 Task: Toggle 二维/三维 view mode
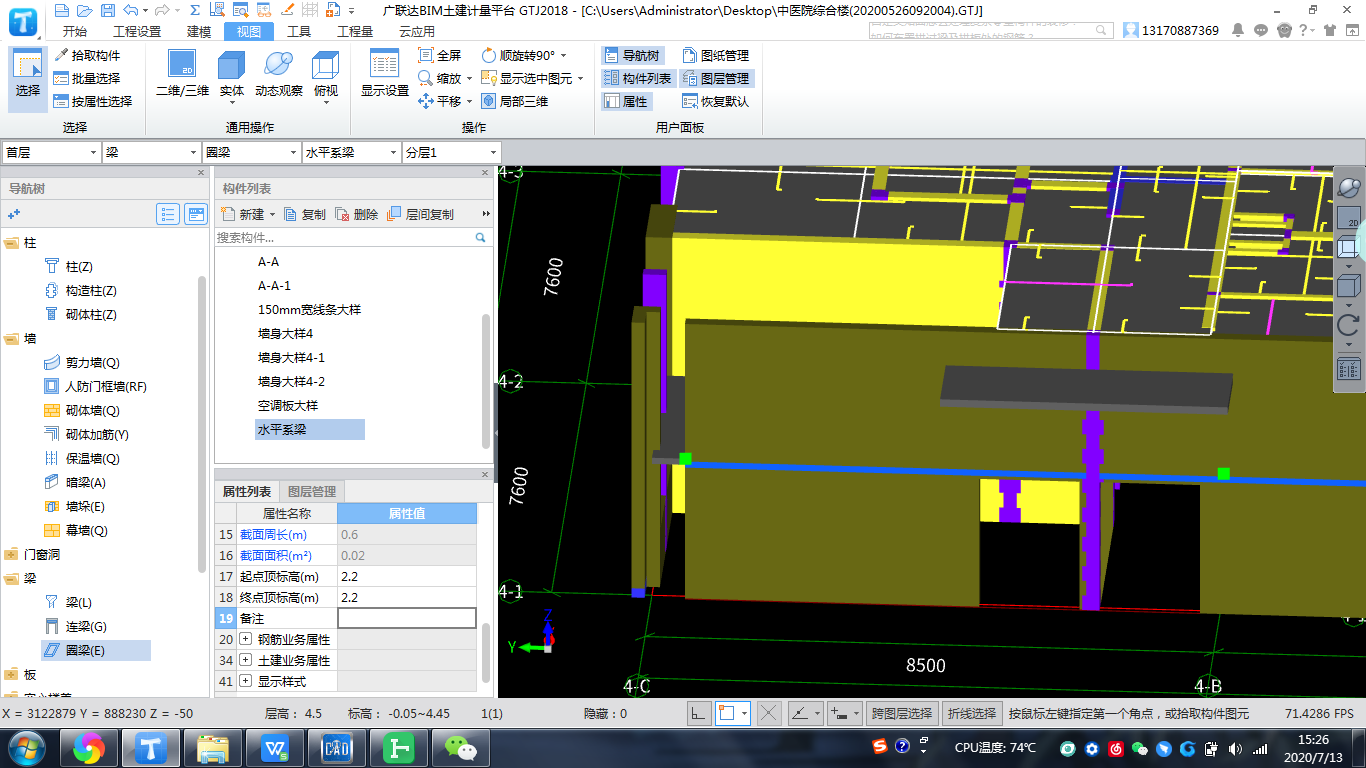(x=183, y=76)
